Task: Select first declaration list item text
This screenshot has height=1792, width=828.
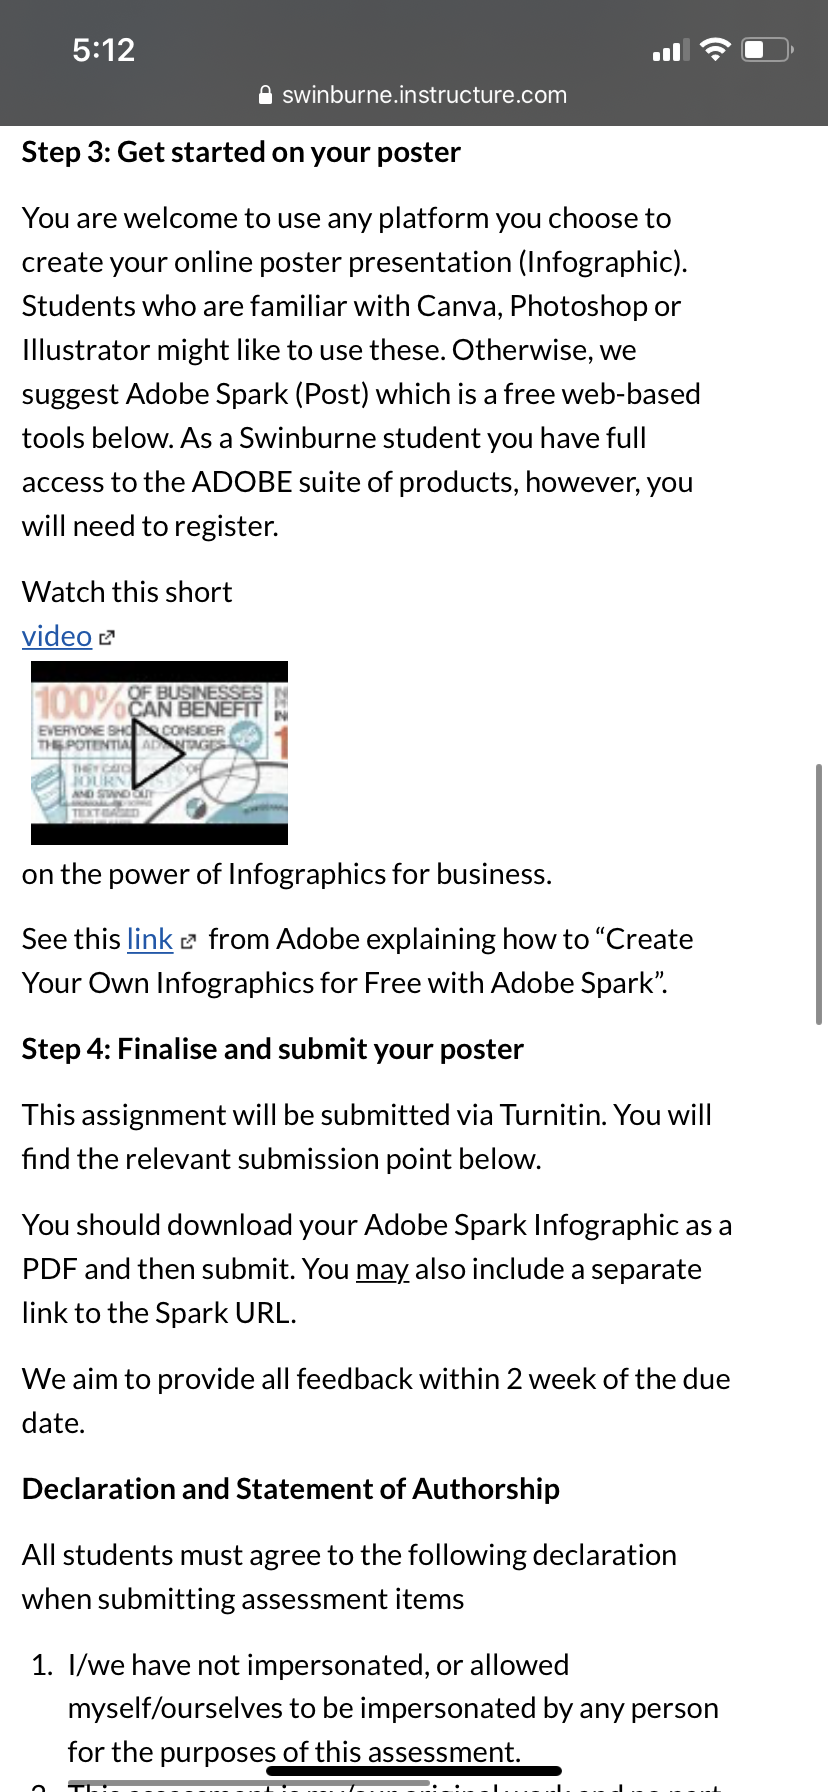Action: (x=393, y=1708)
